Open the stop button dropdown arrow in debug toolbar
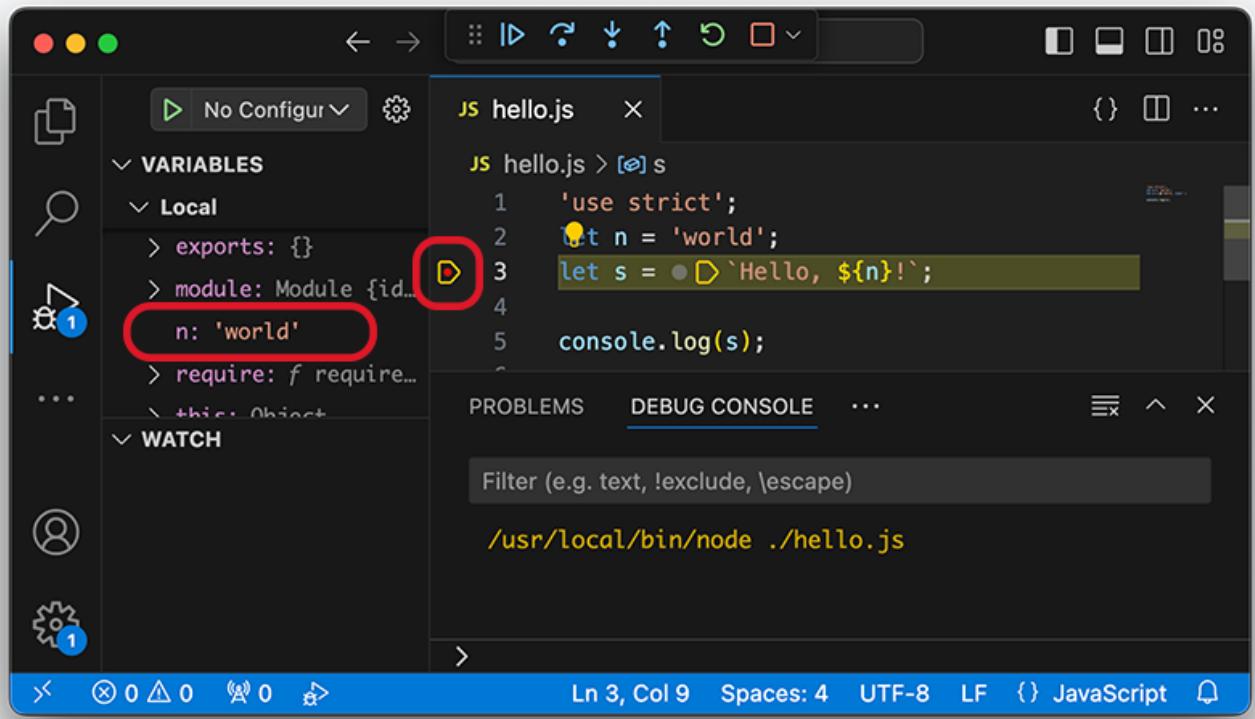Screen dimensions: 1255x719 click(x=792, y=36)
